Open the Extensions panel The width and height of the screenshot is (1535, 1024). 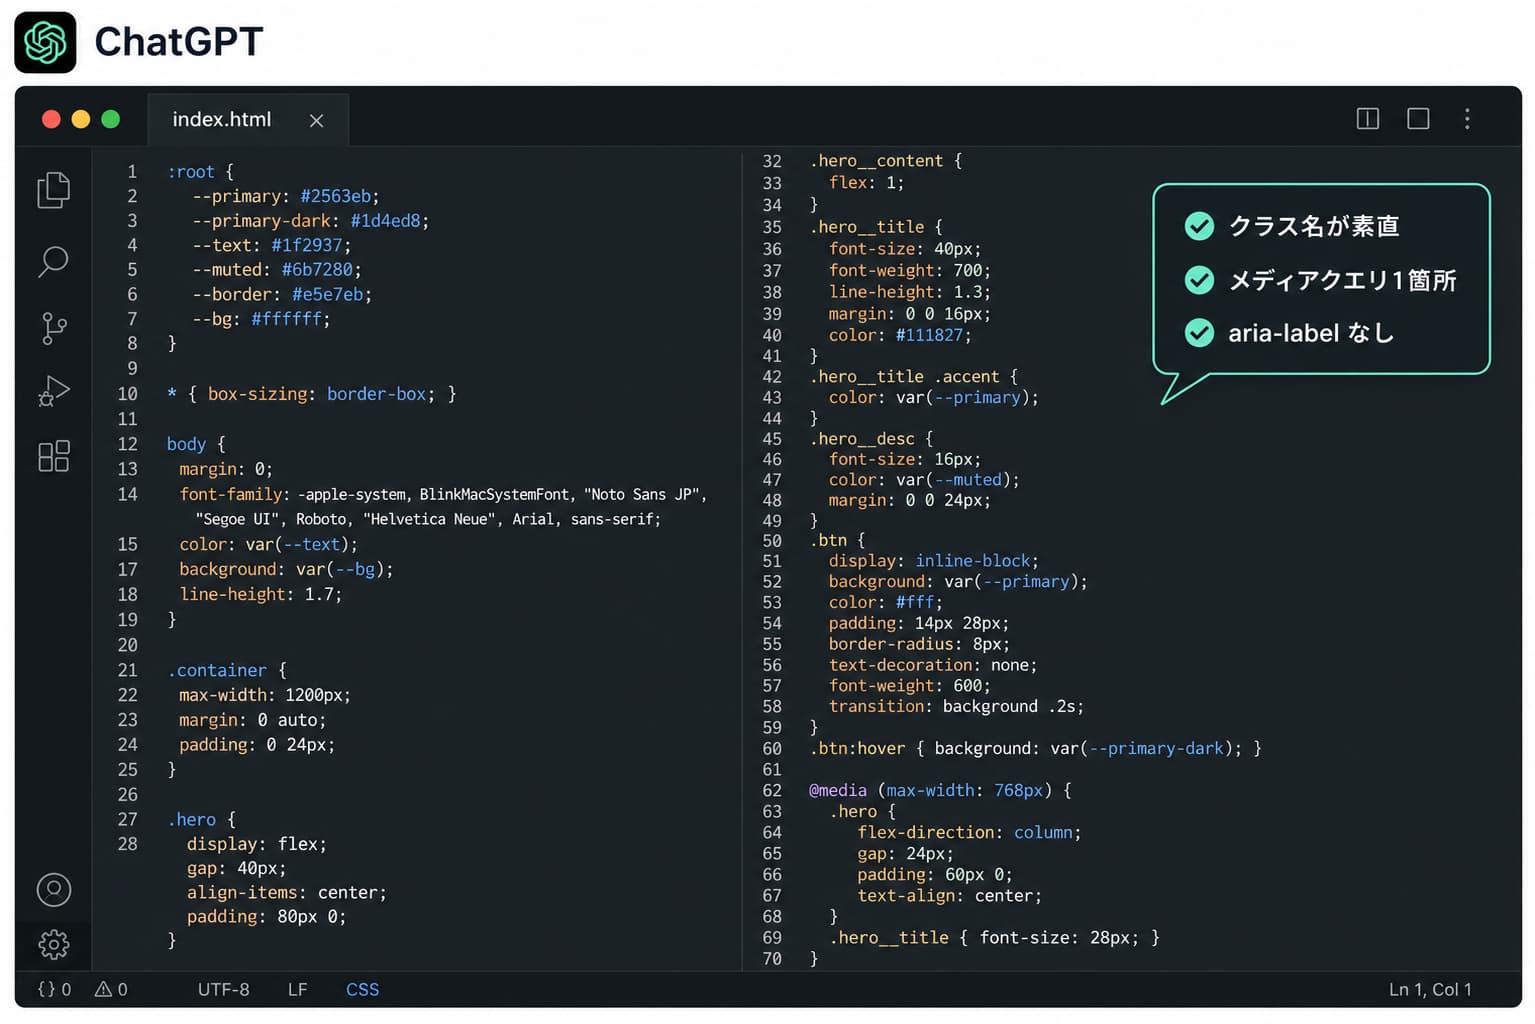(53, 456)
